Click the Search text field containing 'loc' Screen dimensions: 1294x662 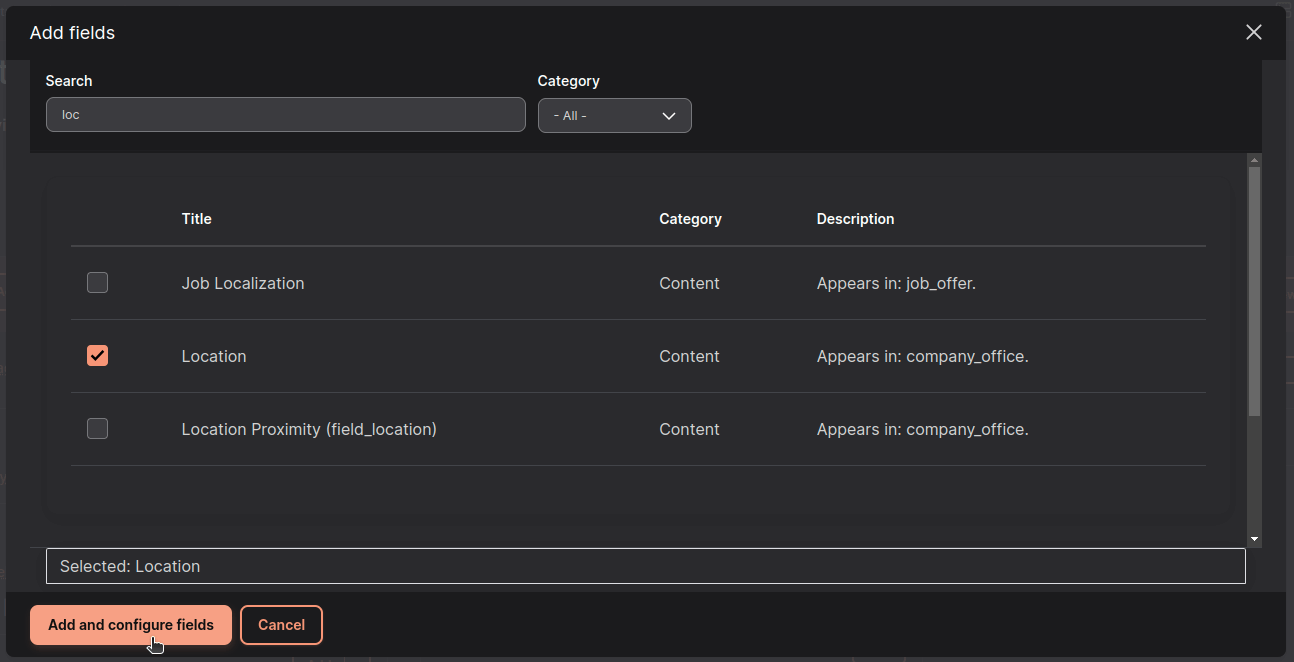(x=285, y=115)
